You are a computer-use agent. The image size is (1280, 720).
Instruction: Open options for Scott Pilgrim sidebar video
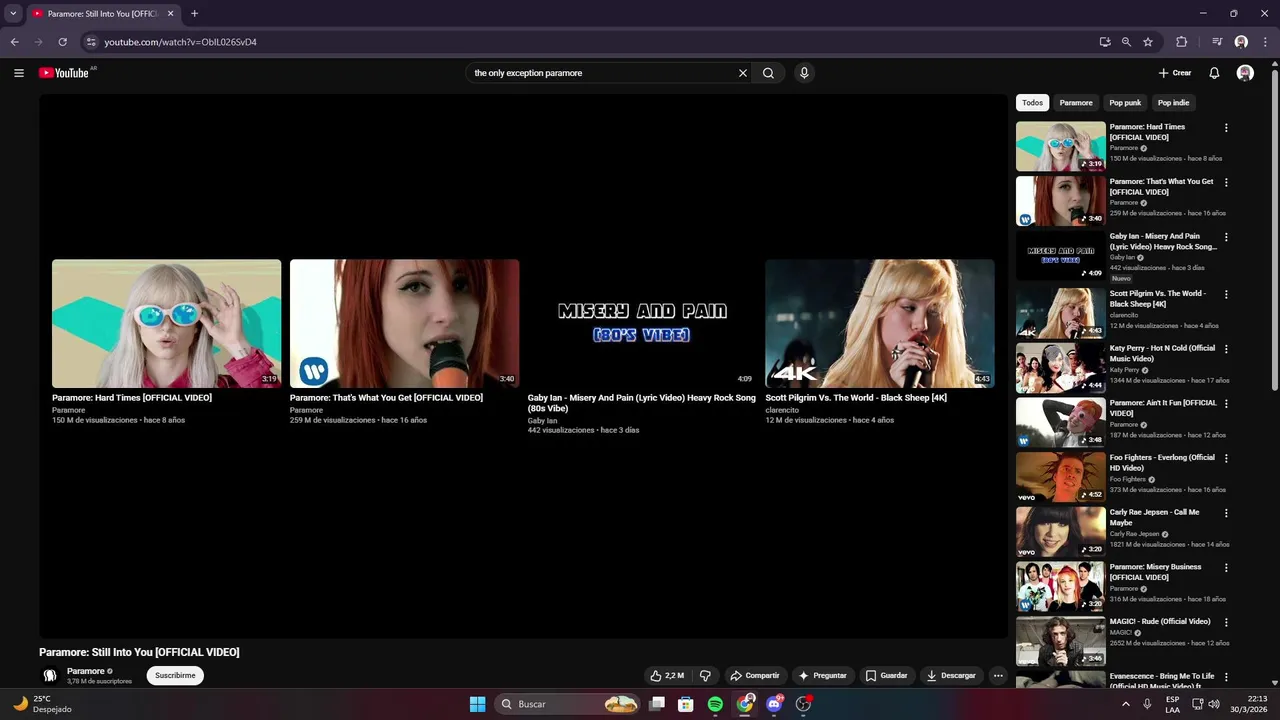[x=1226, y=295]
